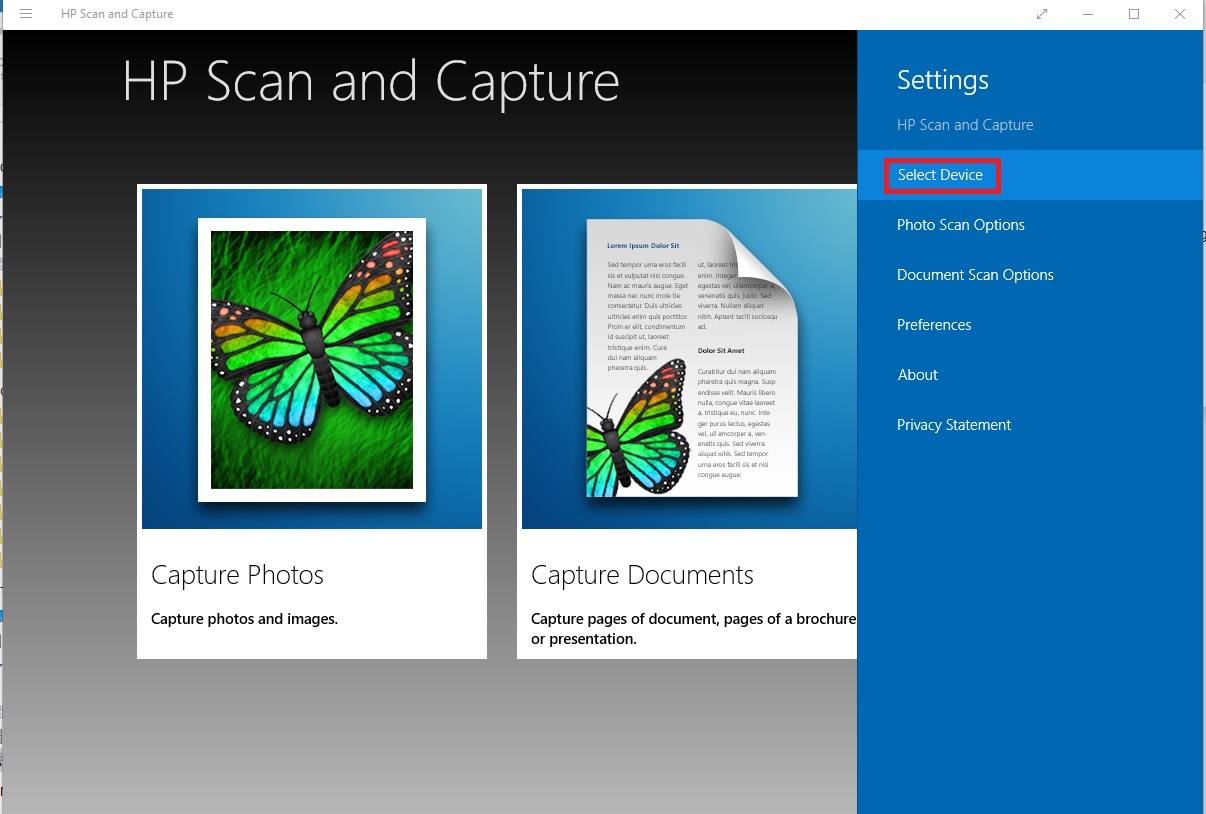Select Device in Settings
This screenshot has width=1206, height=814.
tap(1031, 175)
